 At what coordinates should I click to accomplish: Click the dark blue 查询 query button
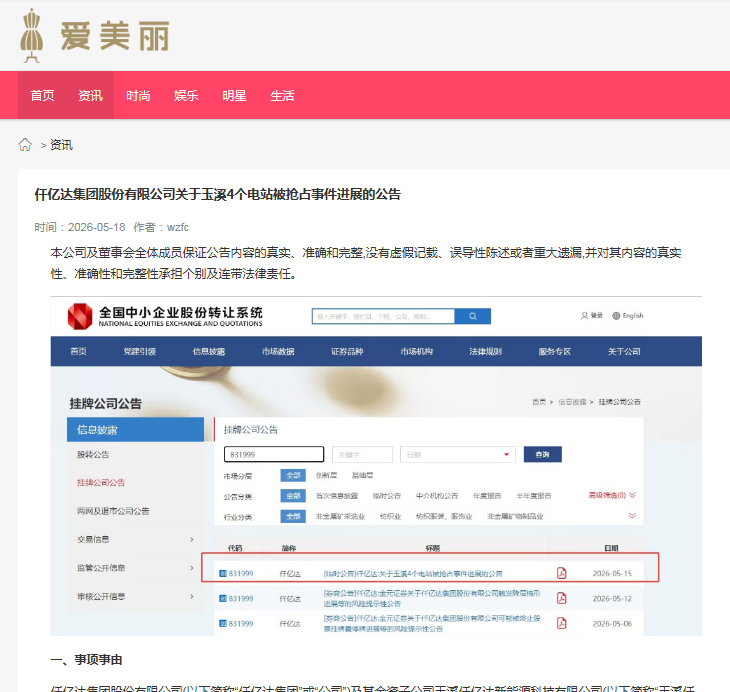[542, 455]
